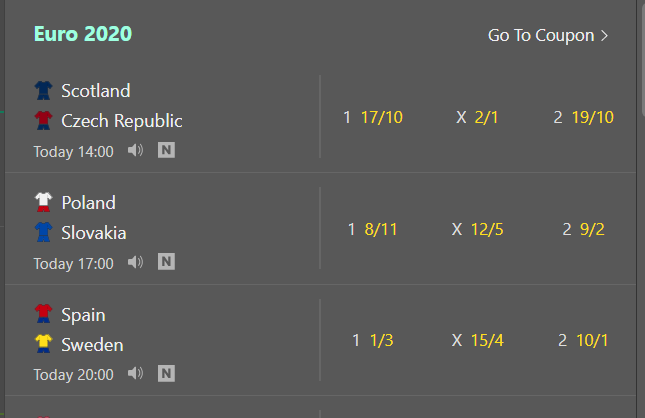Click the speaker icon next to Today 17:00
Viewport: 645px width, 418px height.
(135, 262)
